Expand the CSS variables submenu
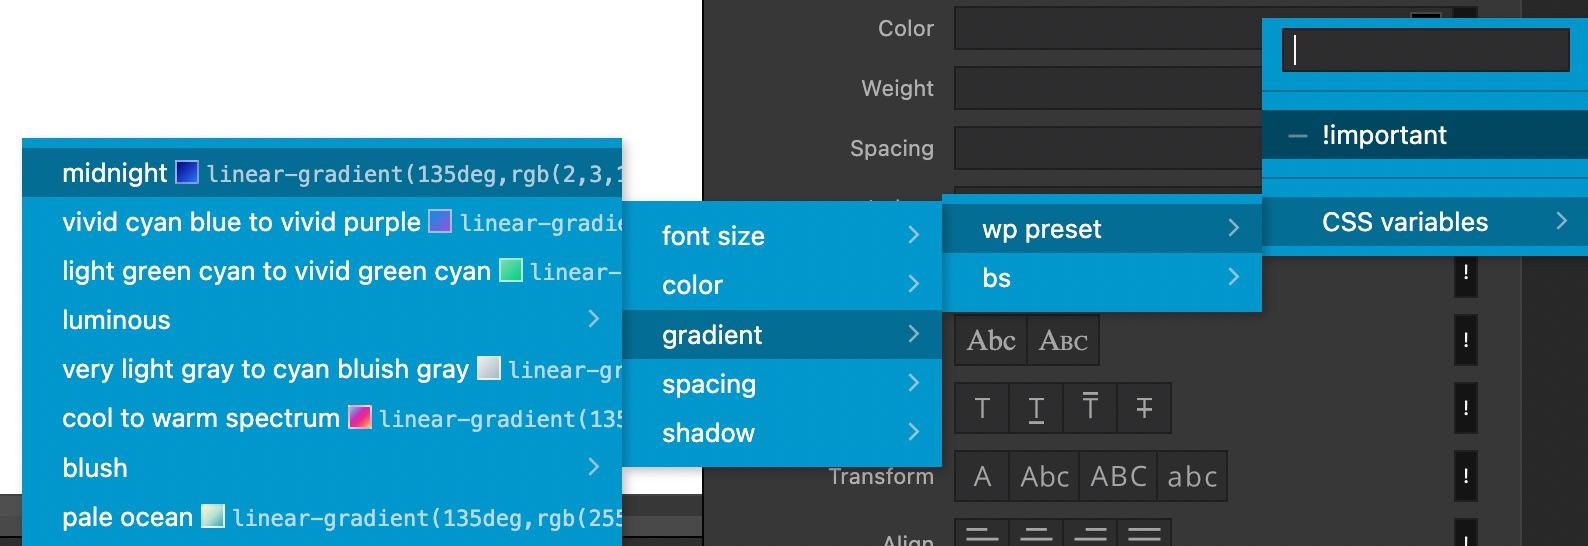Screen dimensions: 1588x546 [1425, 222]
